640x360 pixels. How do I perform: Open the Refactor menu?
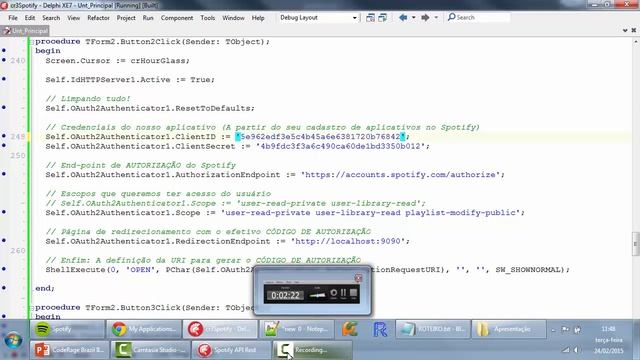click(x=98, y=18)
